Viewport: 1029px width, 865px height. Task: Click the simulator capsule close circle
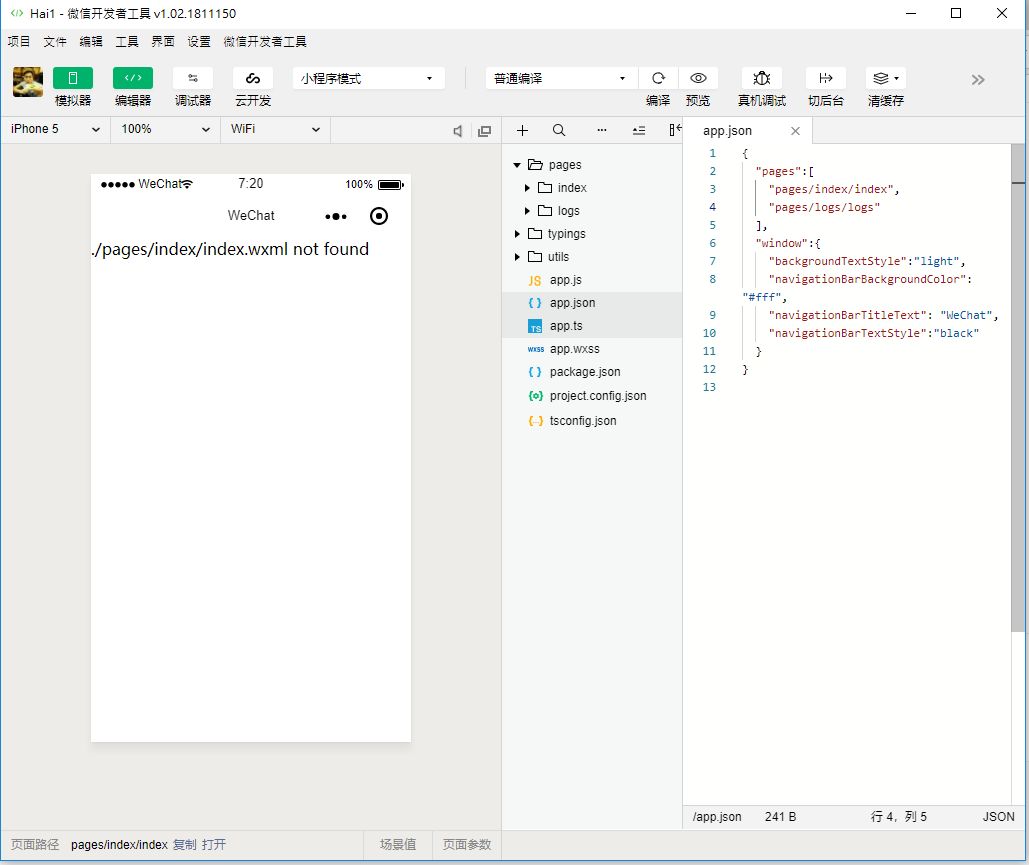tap(379, 216)
